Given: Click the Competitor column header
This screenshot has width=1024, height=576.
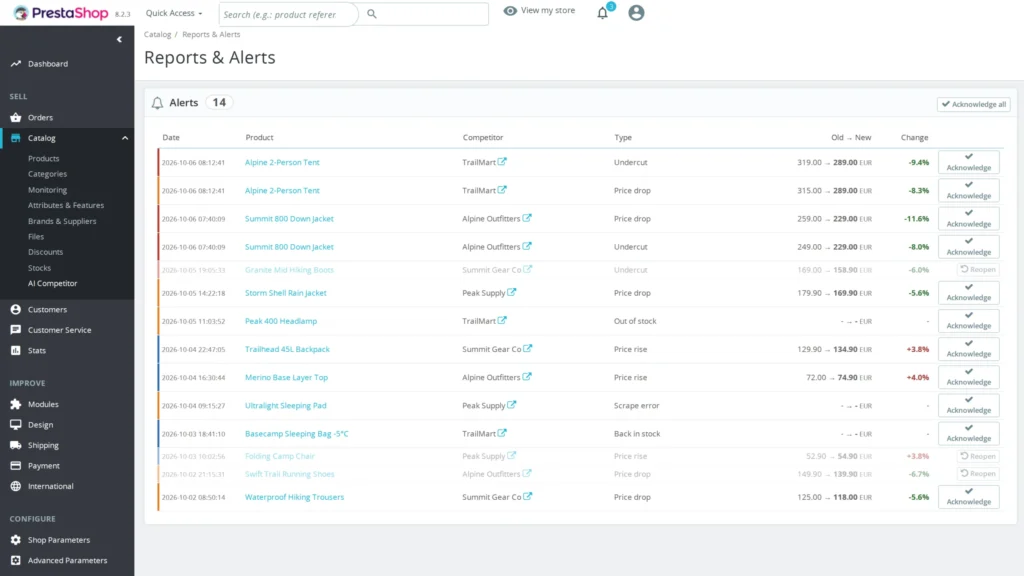Looking at the screenshot, I should [x=483, y=137].
